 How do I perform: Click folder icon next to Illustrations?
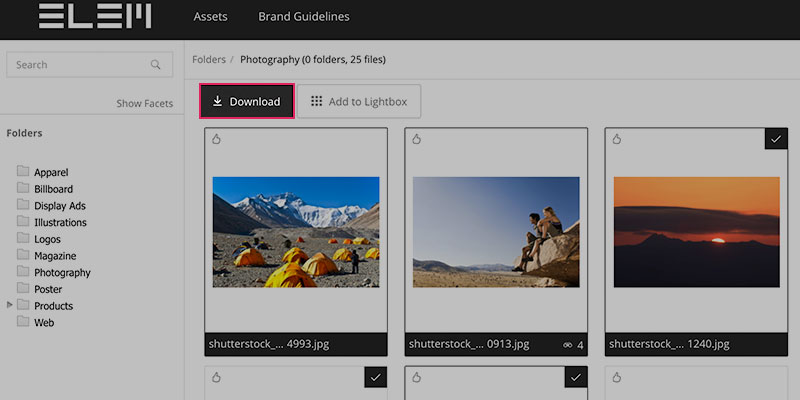[x=23, y=221]
